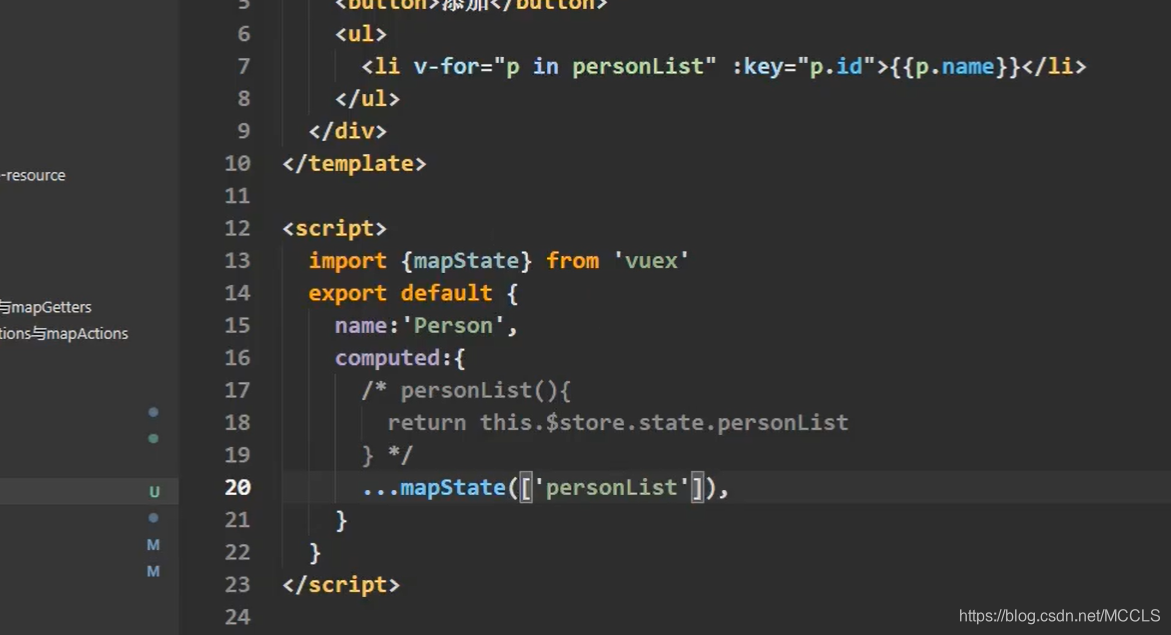Click line number 7 in the gutter
The image size is (1171, 635).
click(243, 66)
